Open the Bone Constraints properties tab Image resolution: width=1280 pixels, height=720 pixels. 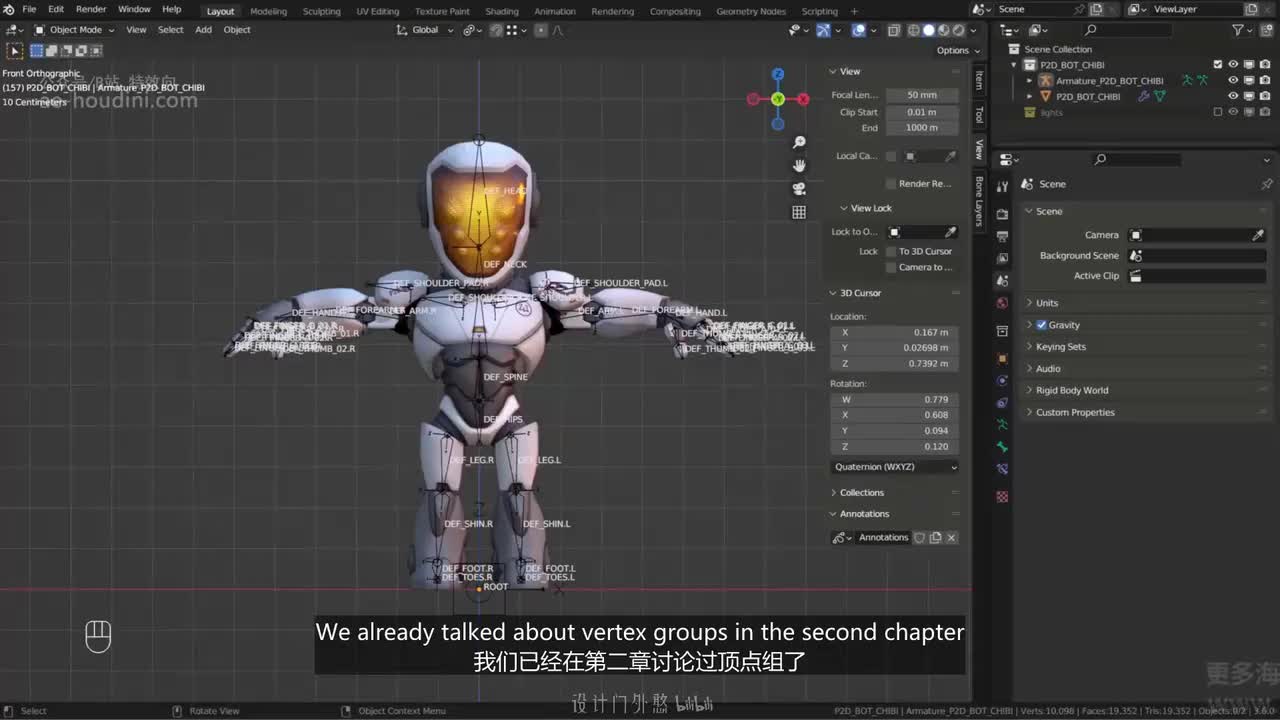pyautogui.click(x=1002, y=469)
